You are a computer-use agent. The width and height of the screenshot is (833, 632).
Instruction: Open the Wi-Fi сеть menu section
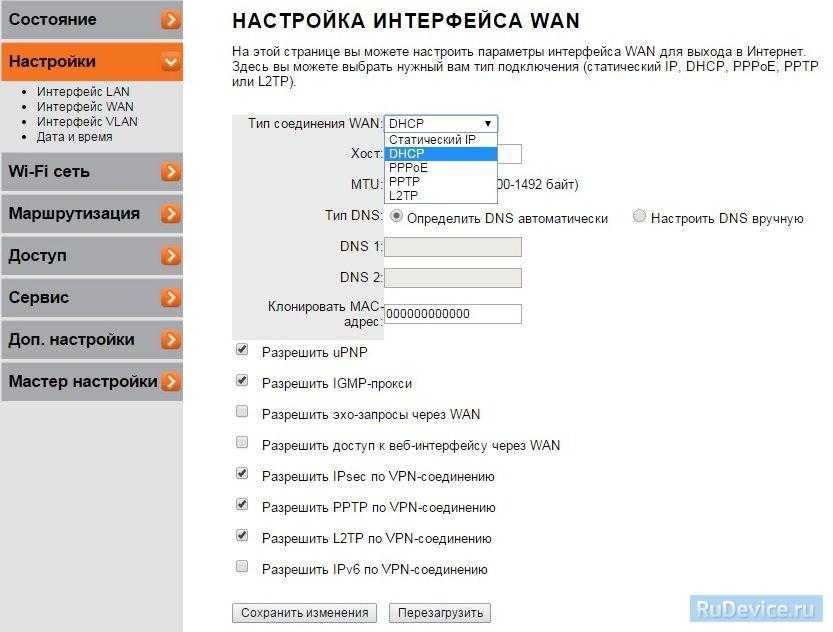[x=92, y=172]
